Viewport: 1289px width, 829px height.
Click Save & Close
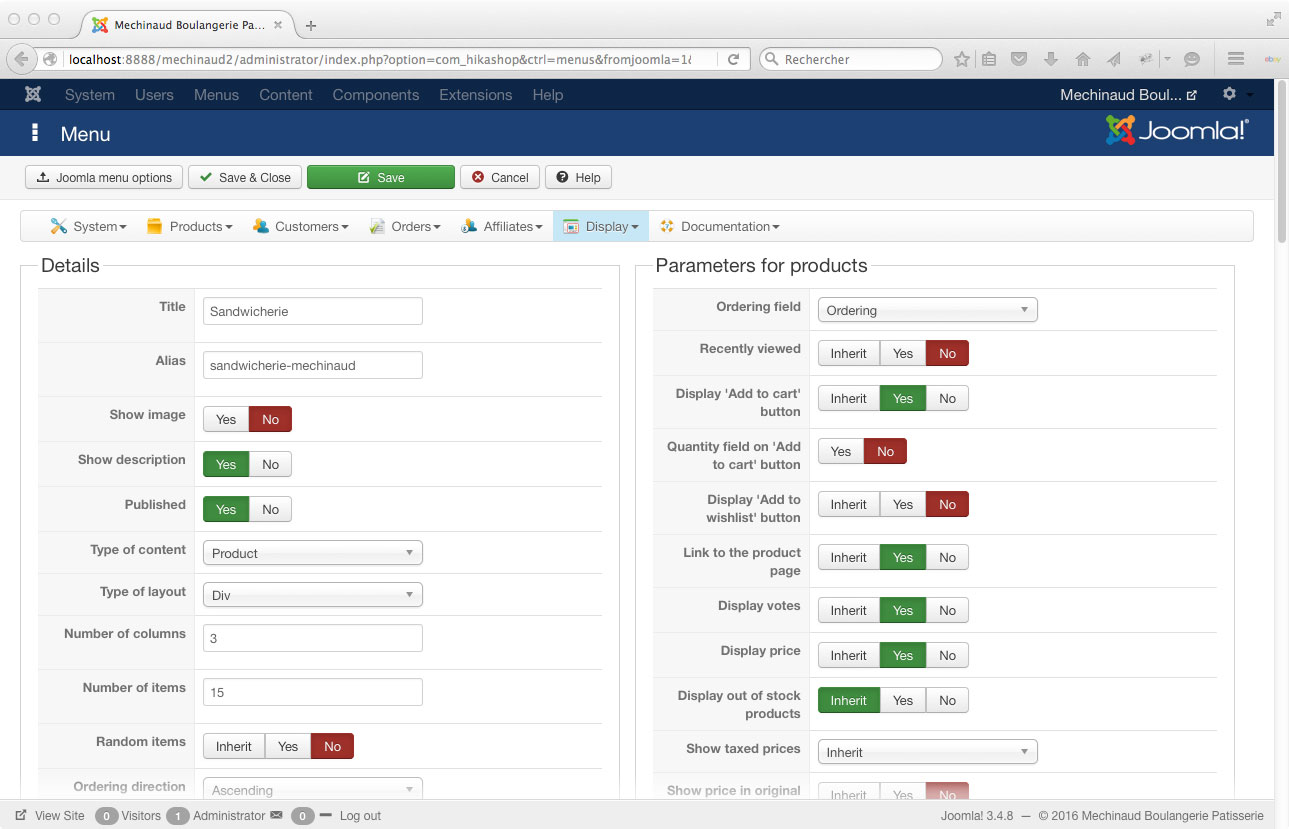(245, 177)
